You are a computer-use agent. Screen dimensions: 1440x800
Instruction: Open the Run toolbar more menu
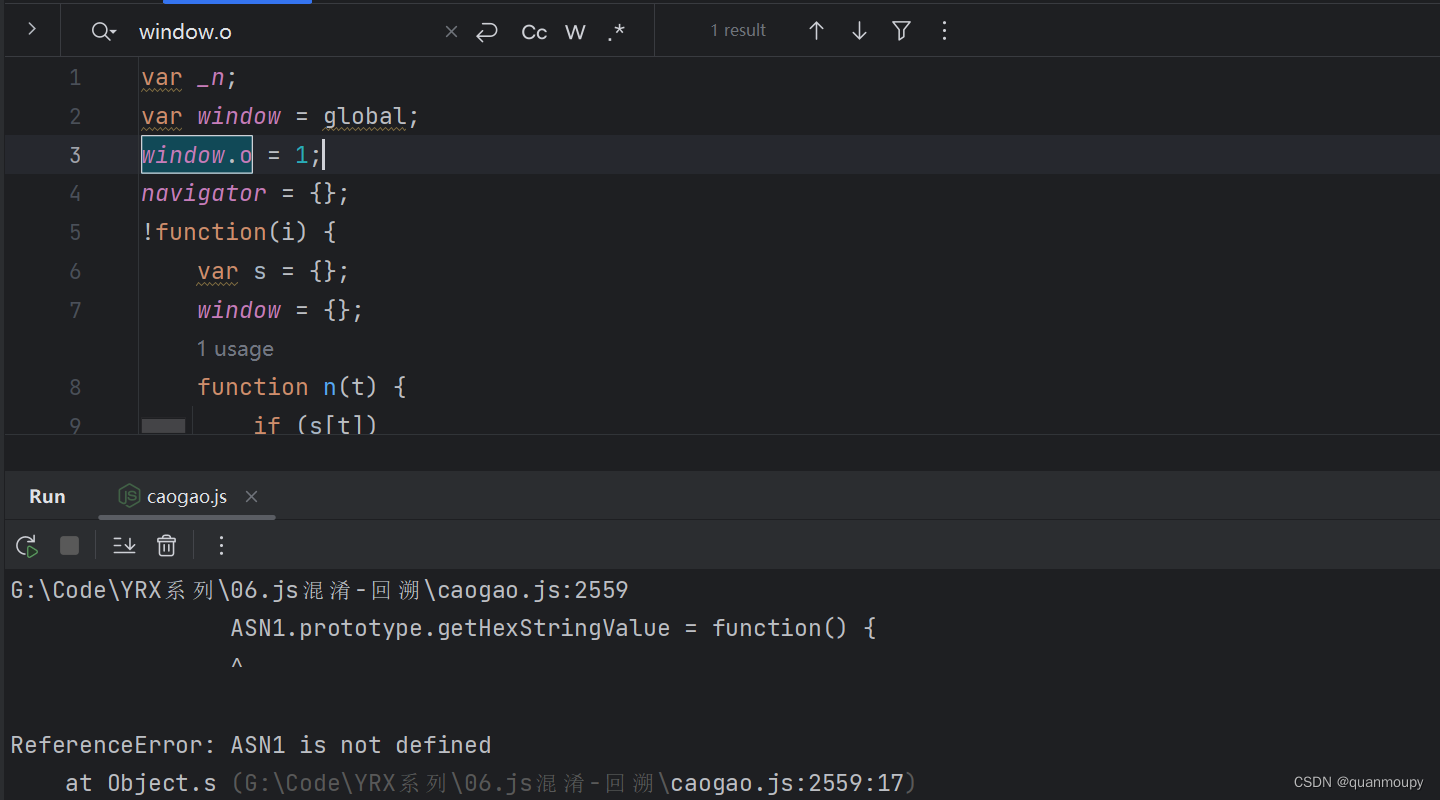tap(222, 545)
